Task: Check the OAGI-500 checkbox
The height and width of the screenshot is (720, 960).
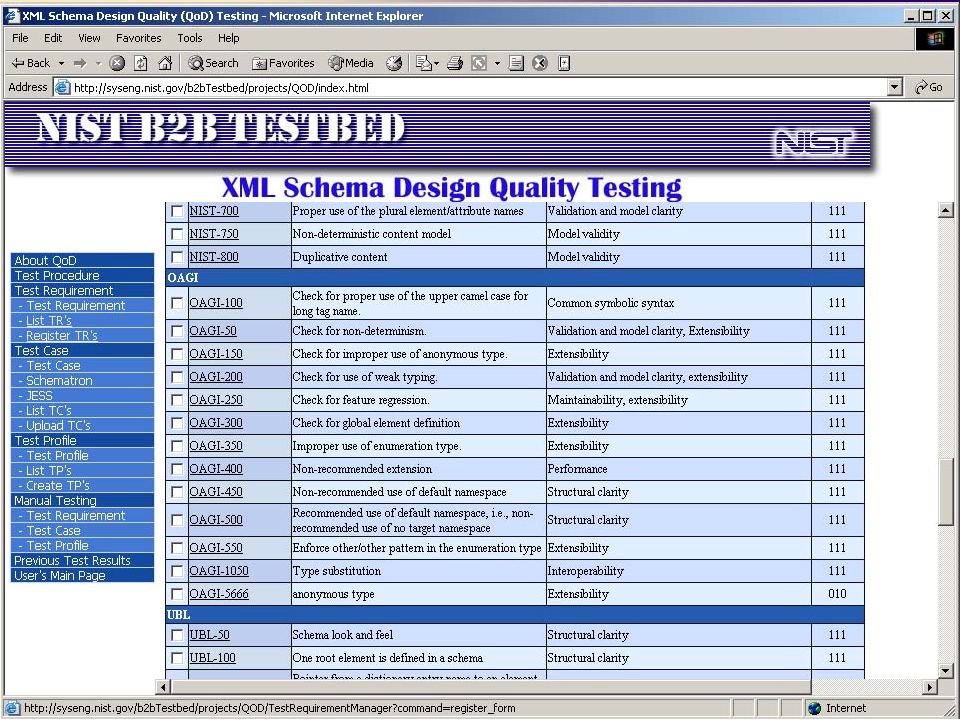Action: (x=177, y=520)
